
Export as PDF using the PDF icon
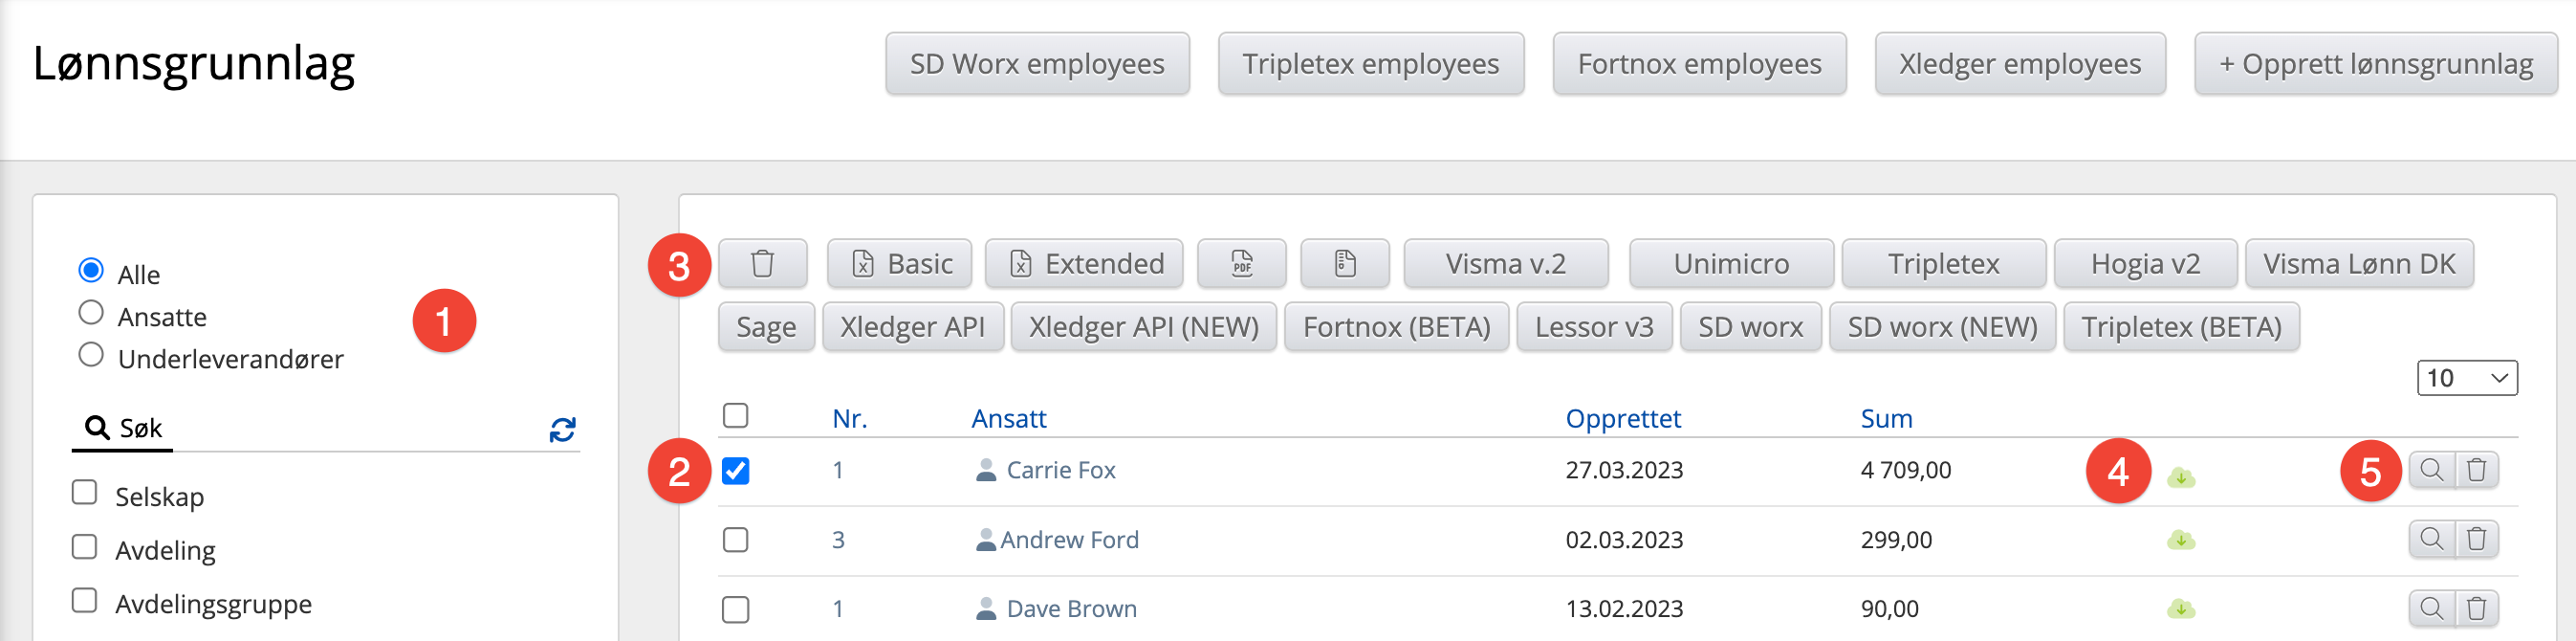pyautogui.click(x=1242, y=264)
